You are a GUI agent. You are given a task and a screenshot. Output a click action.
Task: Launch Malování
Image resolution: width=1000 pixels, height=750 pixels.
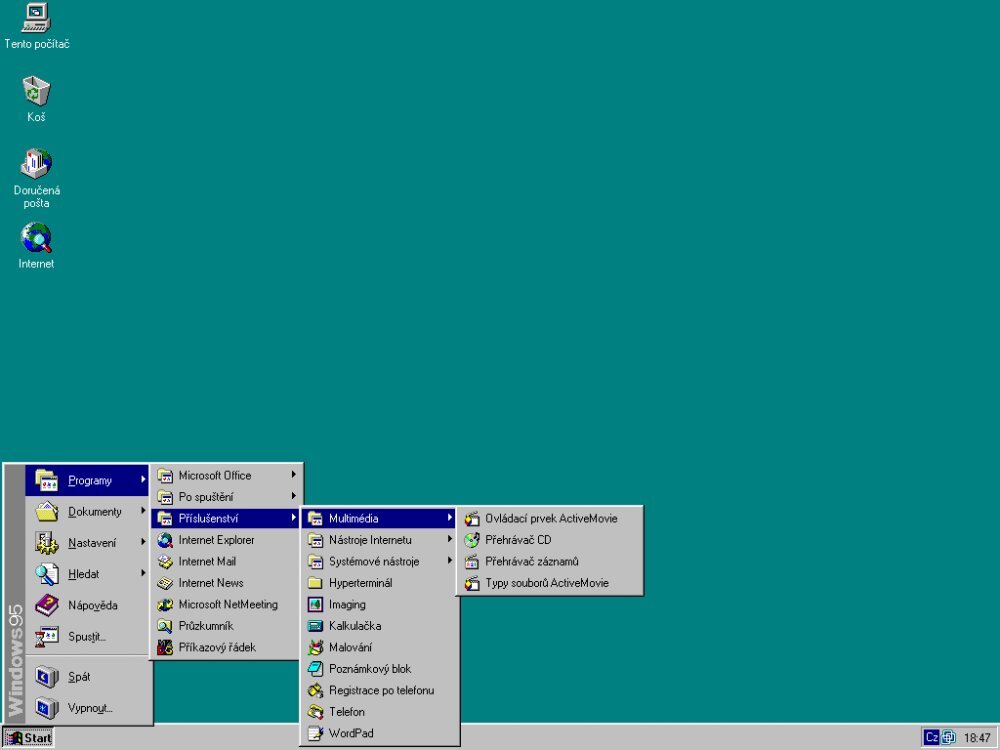[x=379, y=647]
